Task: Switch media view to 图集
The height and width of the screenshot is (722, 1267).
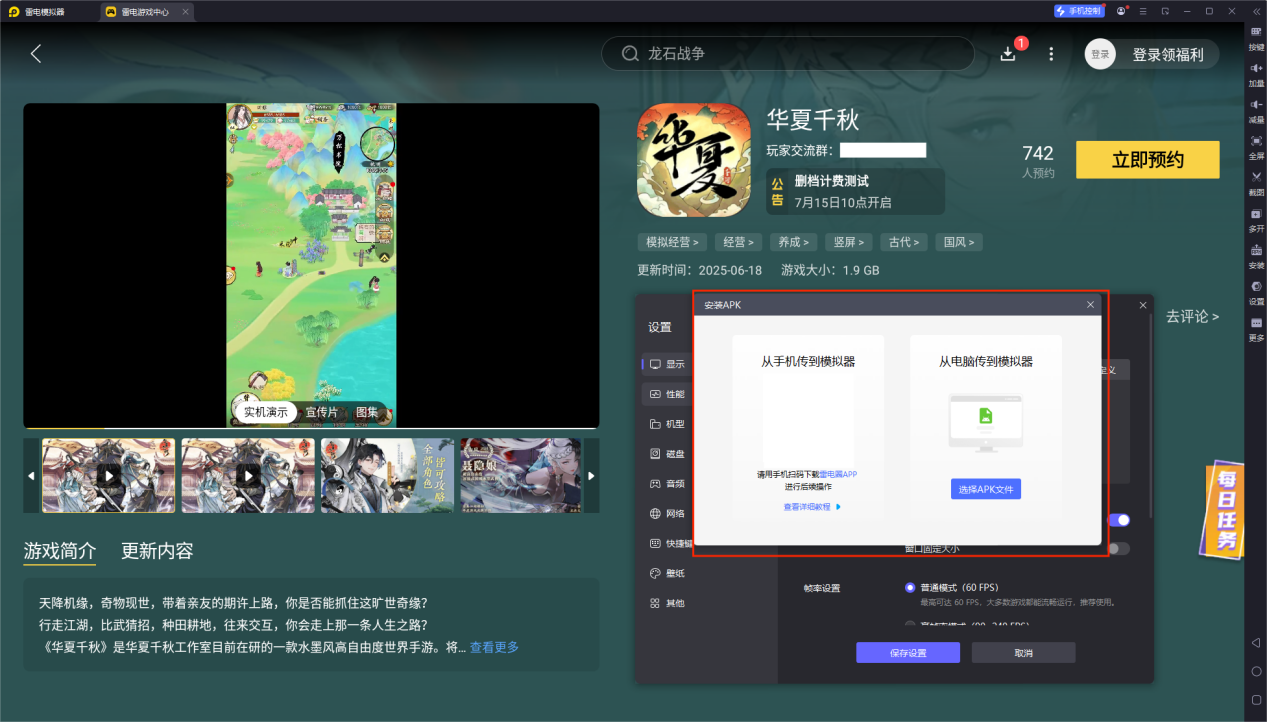Action: [367, 412]
